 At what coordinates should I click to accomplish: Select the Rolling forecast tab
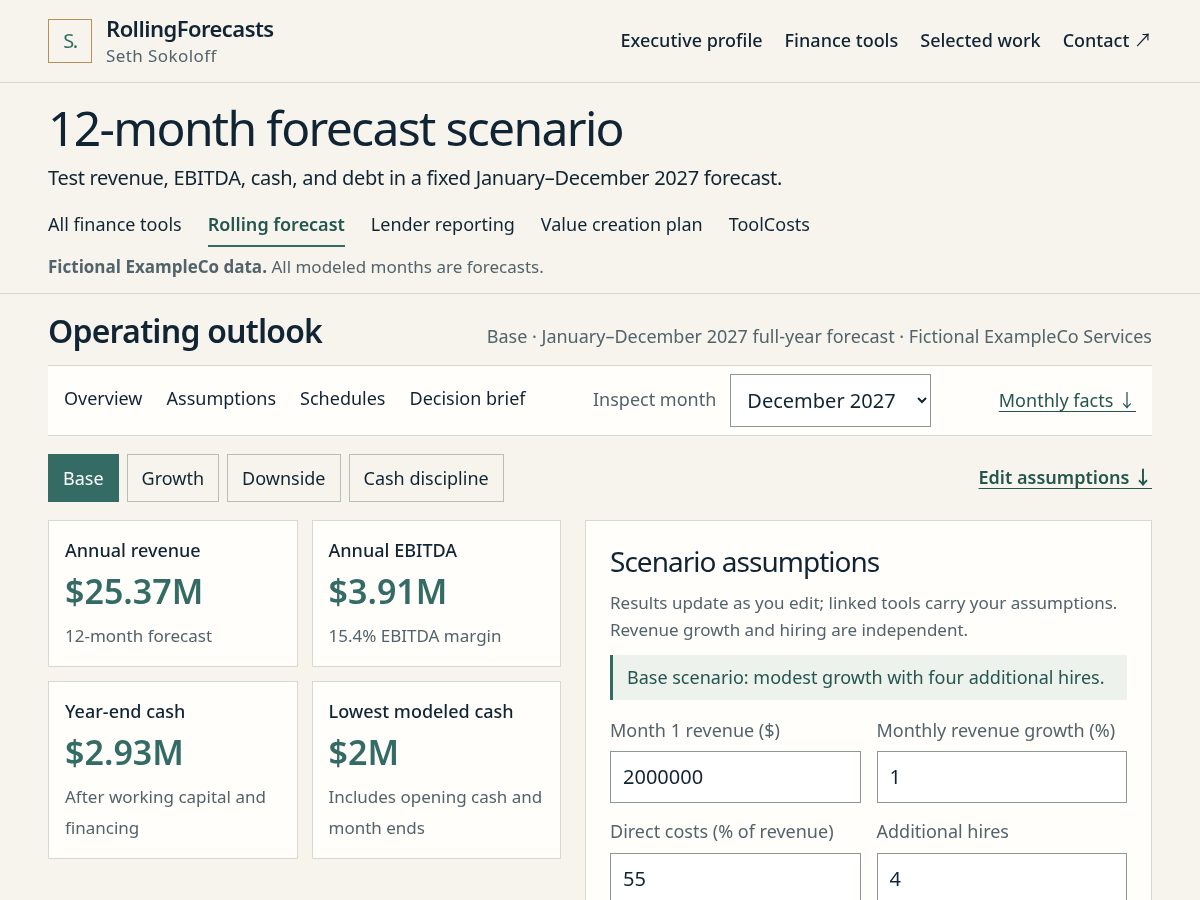coord(276,225)
